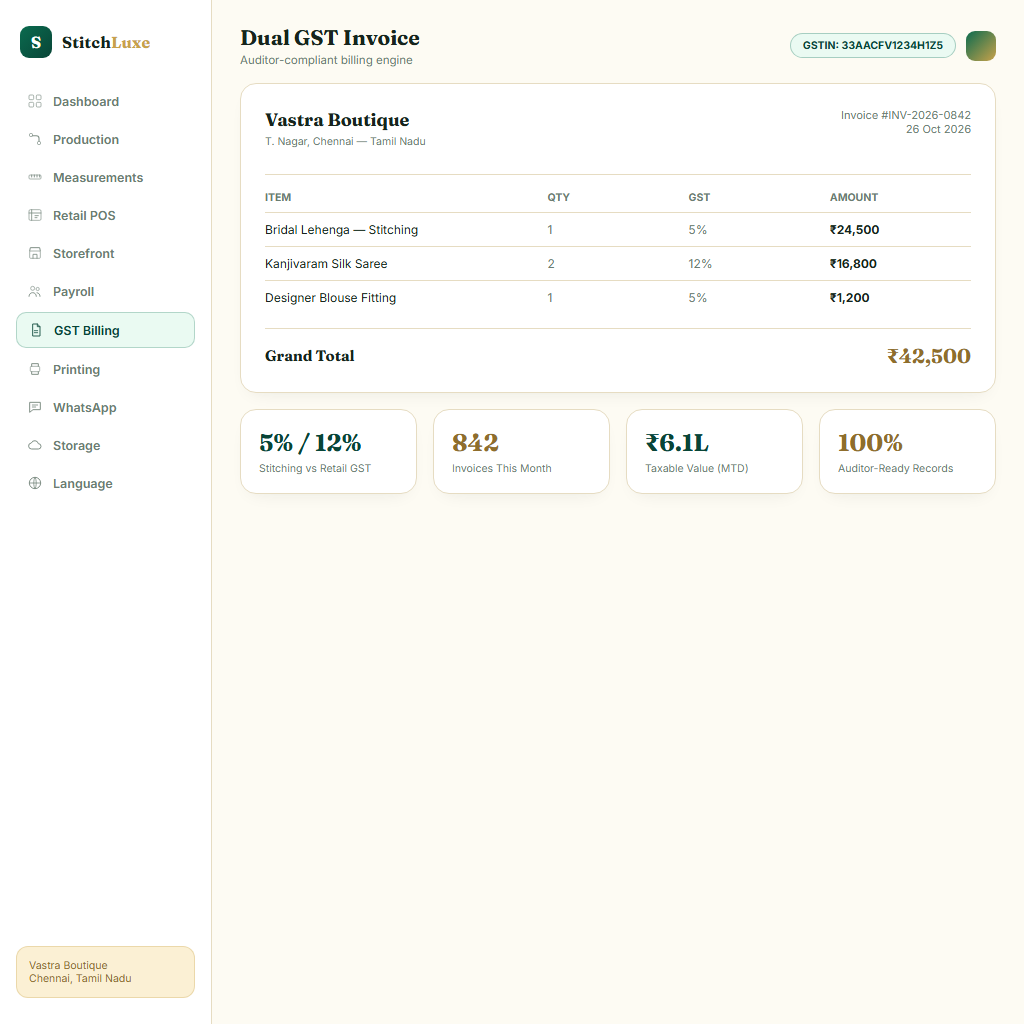Click the StitchLuxe brand name

tap(106, 42)
